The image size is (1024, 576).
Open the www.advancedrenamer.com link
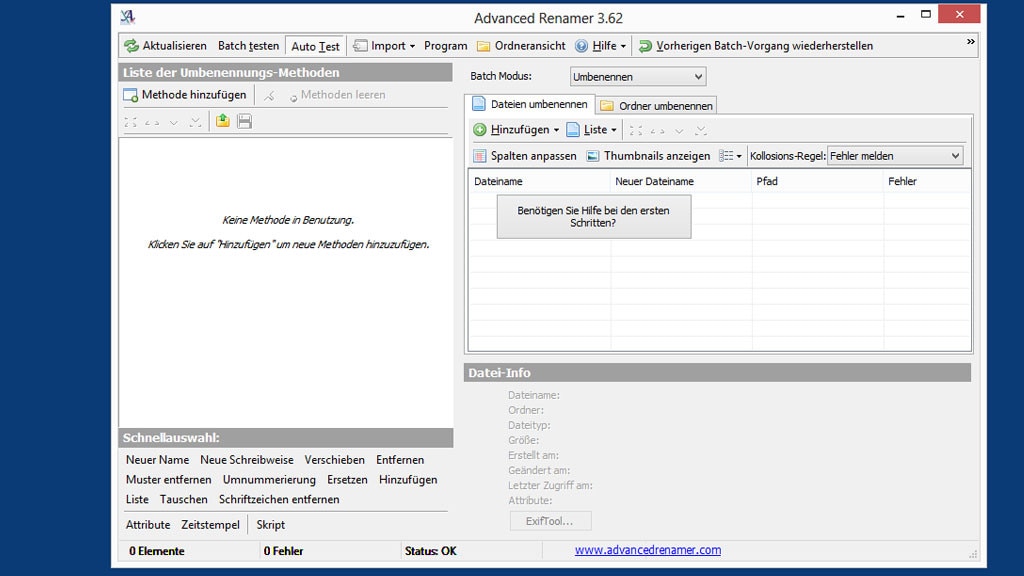point(648,550)
